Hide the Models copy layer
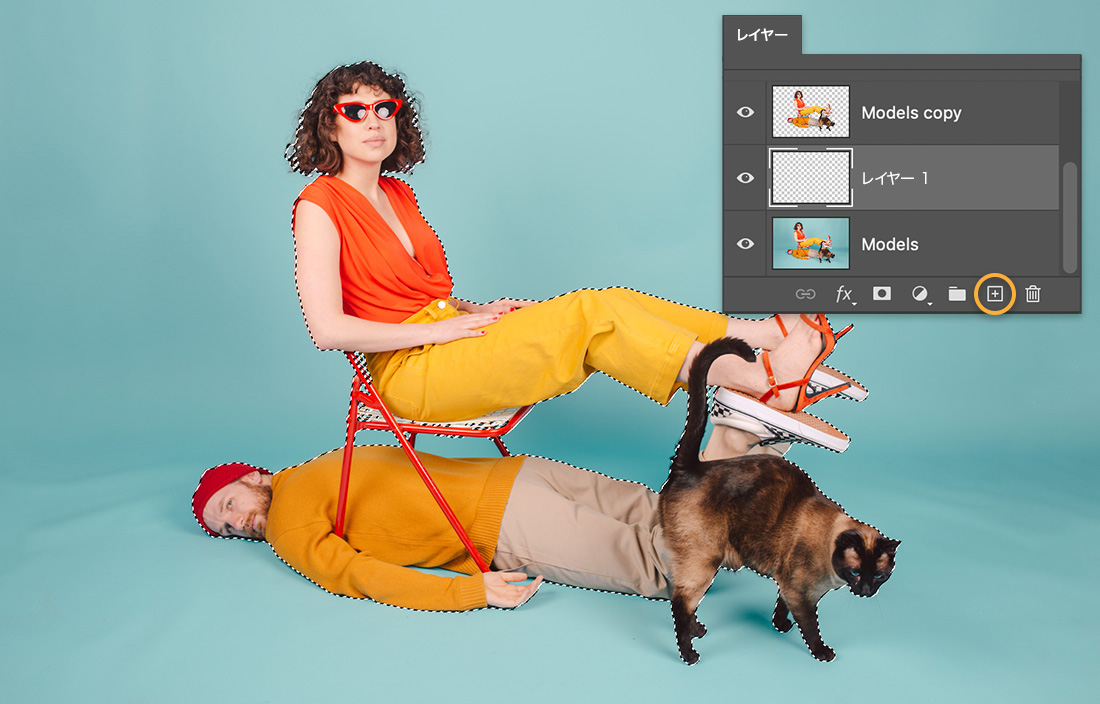The height and width of the screenshot is (704, 1100). pyautogui.click(x=746, y=112)
